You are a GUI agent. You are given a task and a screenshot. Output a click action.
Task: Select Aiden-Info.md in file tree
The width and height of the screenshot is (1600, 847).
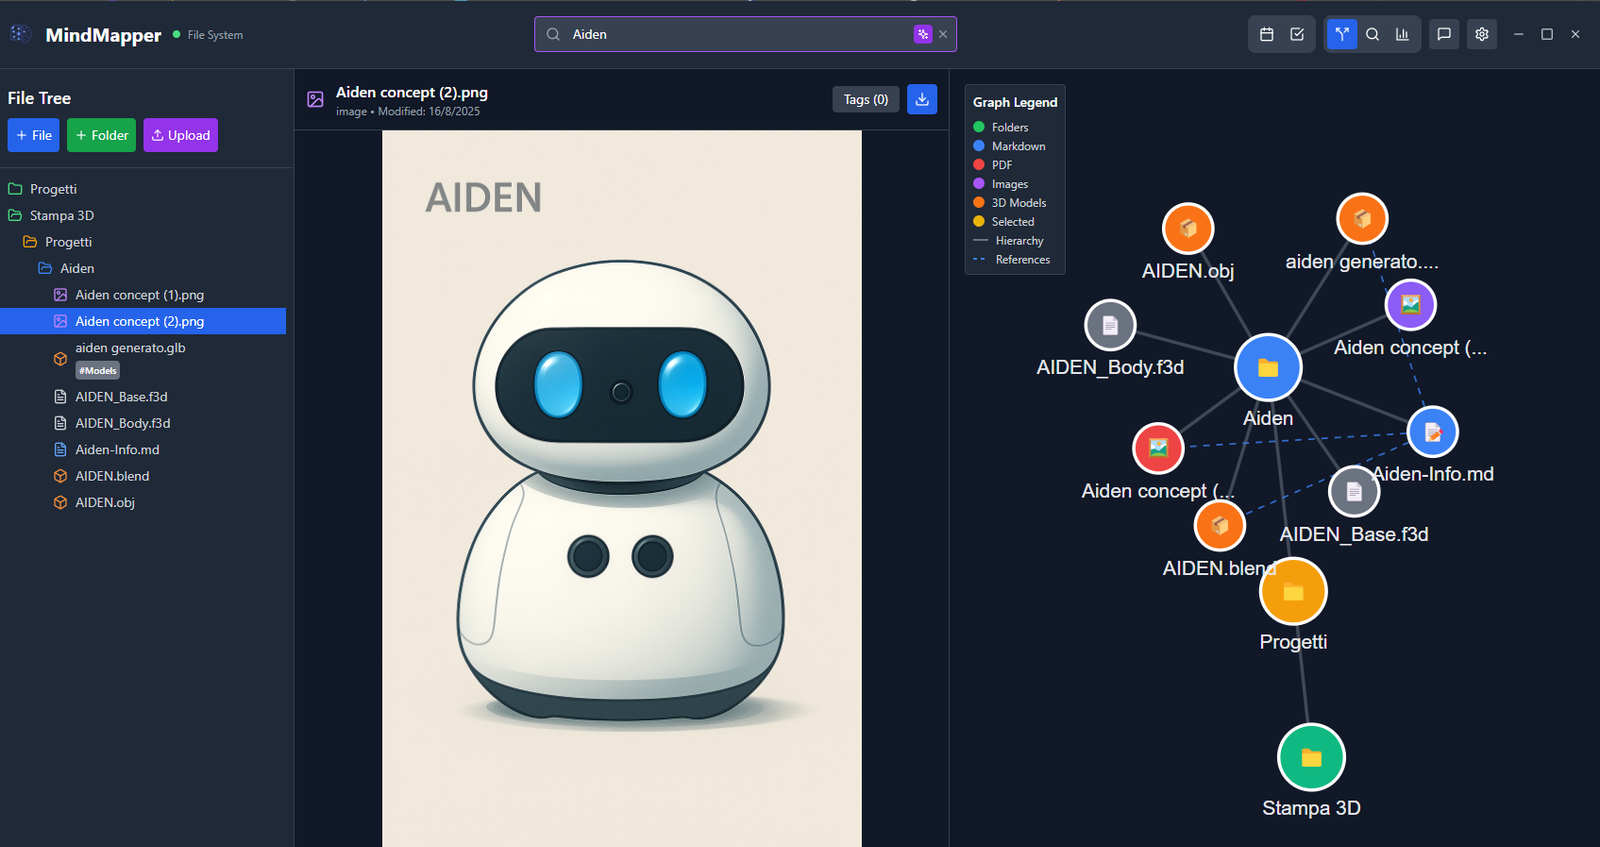(x=117, y=450)
